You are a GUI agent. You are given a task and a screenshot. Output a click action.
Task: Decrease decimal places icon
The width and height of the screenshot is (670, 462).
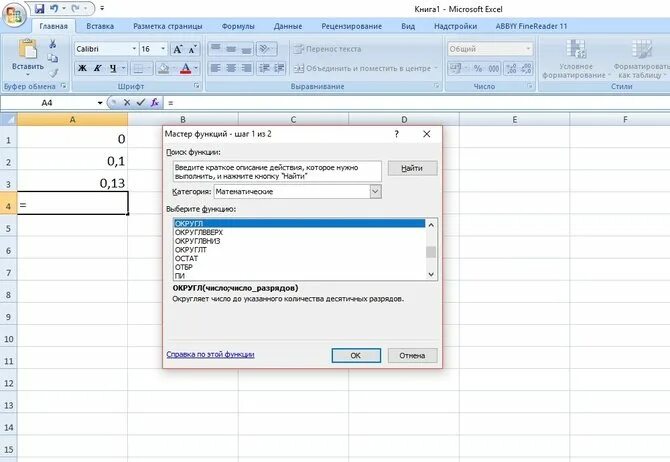point(526,68)
